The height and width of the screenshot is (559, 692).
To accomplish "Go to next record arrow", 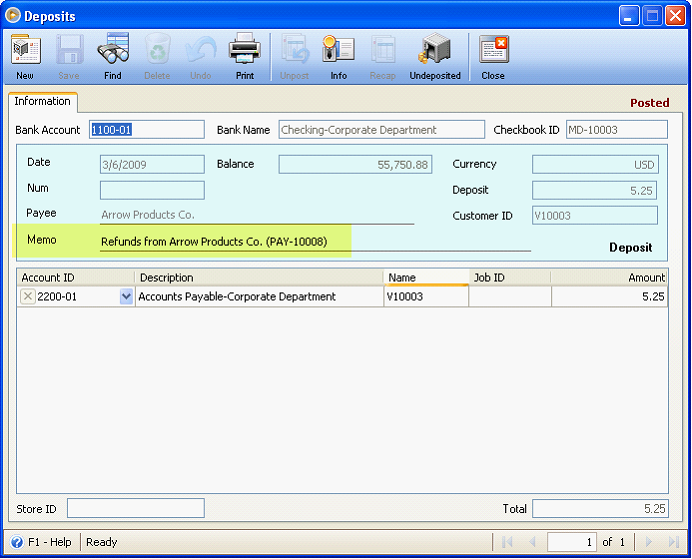I will coord(649,542).
